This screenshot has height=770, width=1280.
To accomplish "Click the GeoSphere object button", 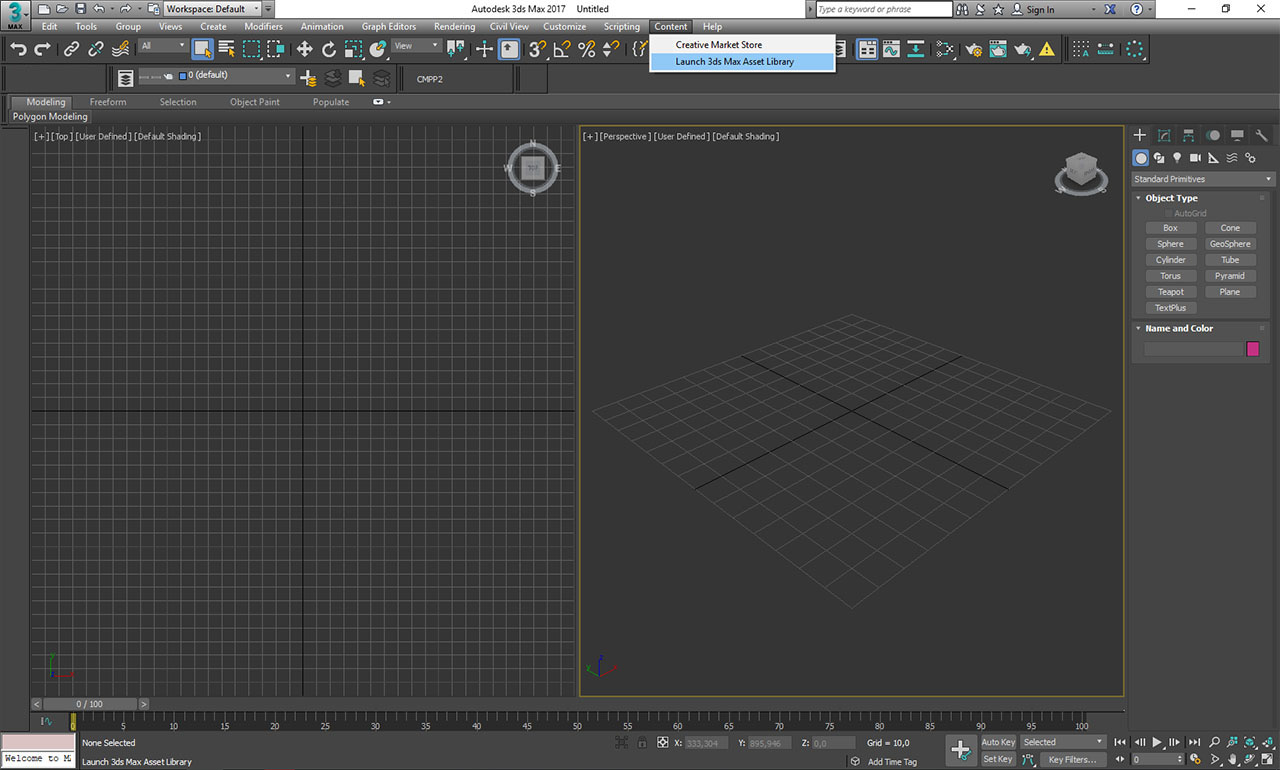I will 1230,244.
